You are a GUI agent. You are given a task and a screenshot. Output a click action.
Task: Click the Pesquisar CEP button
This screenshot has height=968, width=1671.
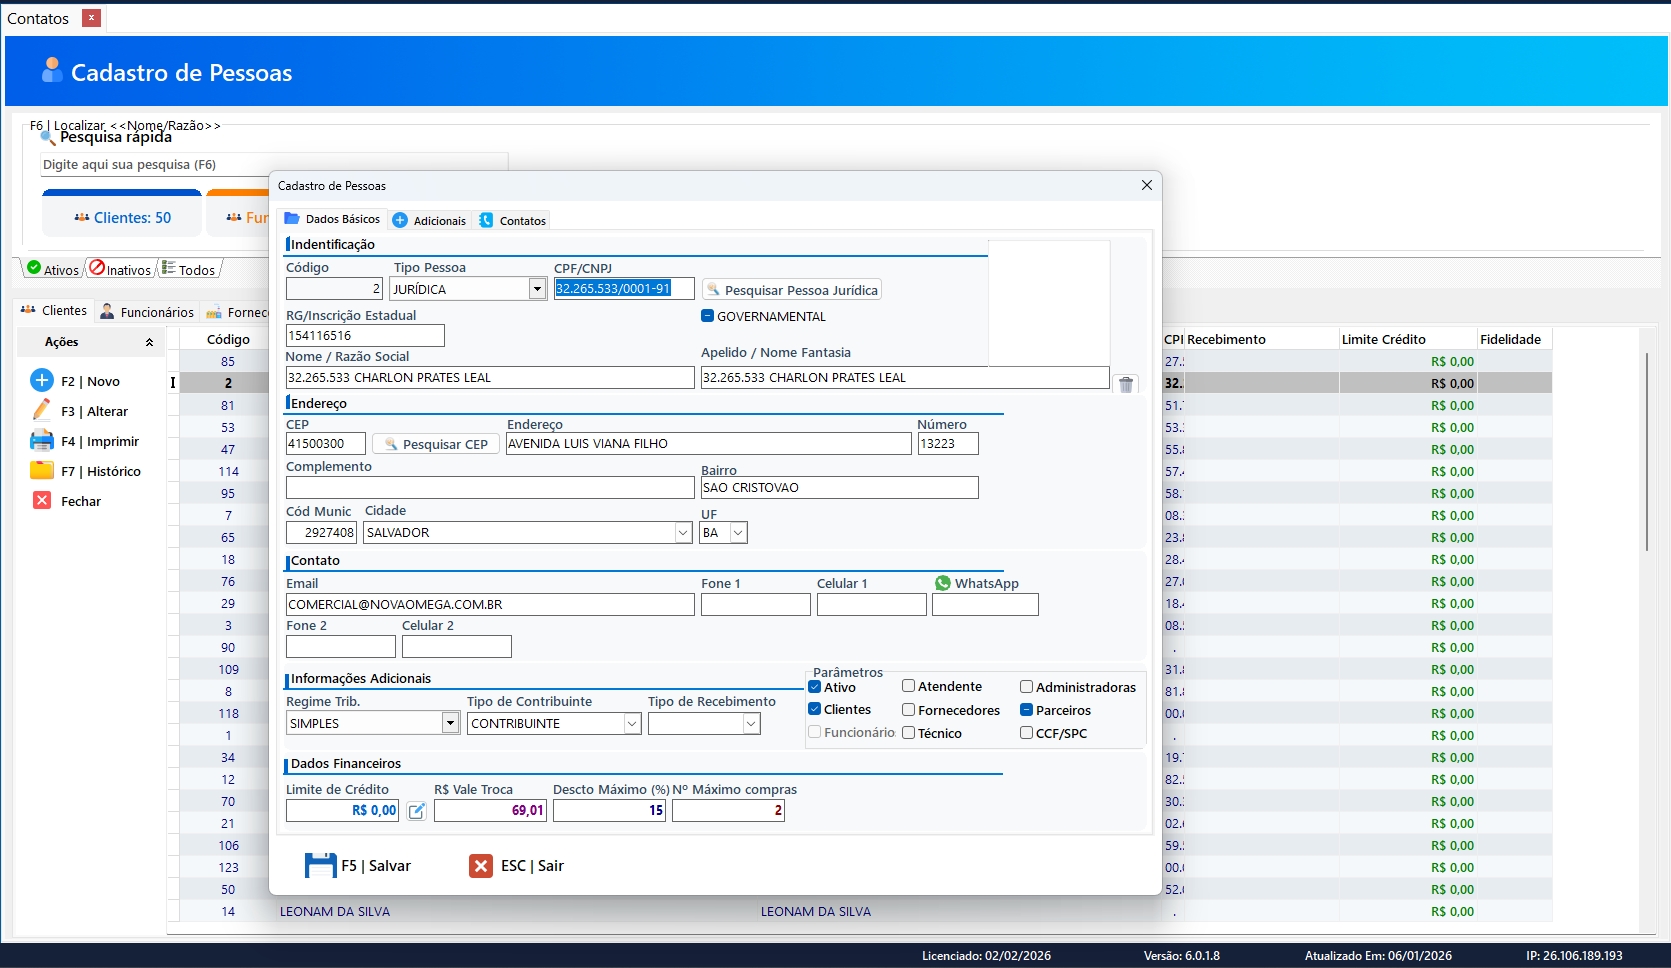[x=436, y=444]
